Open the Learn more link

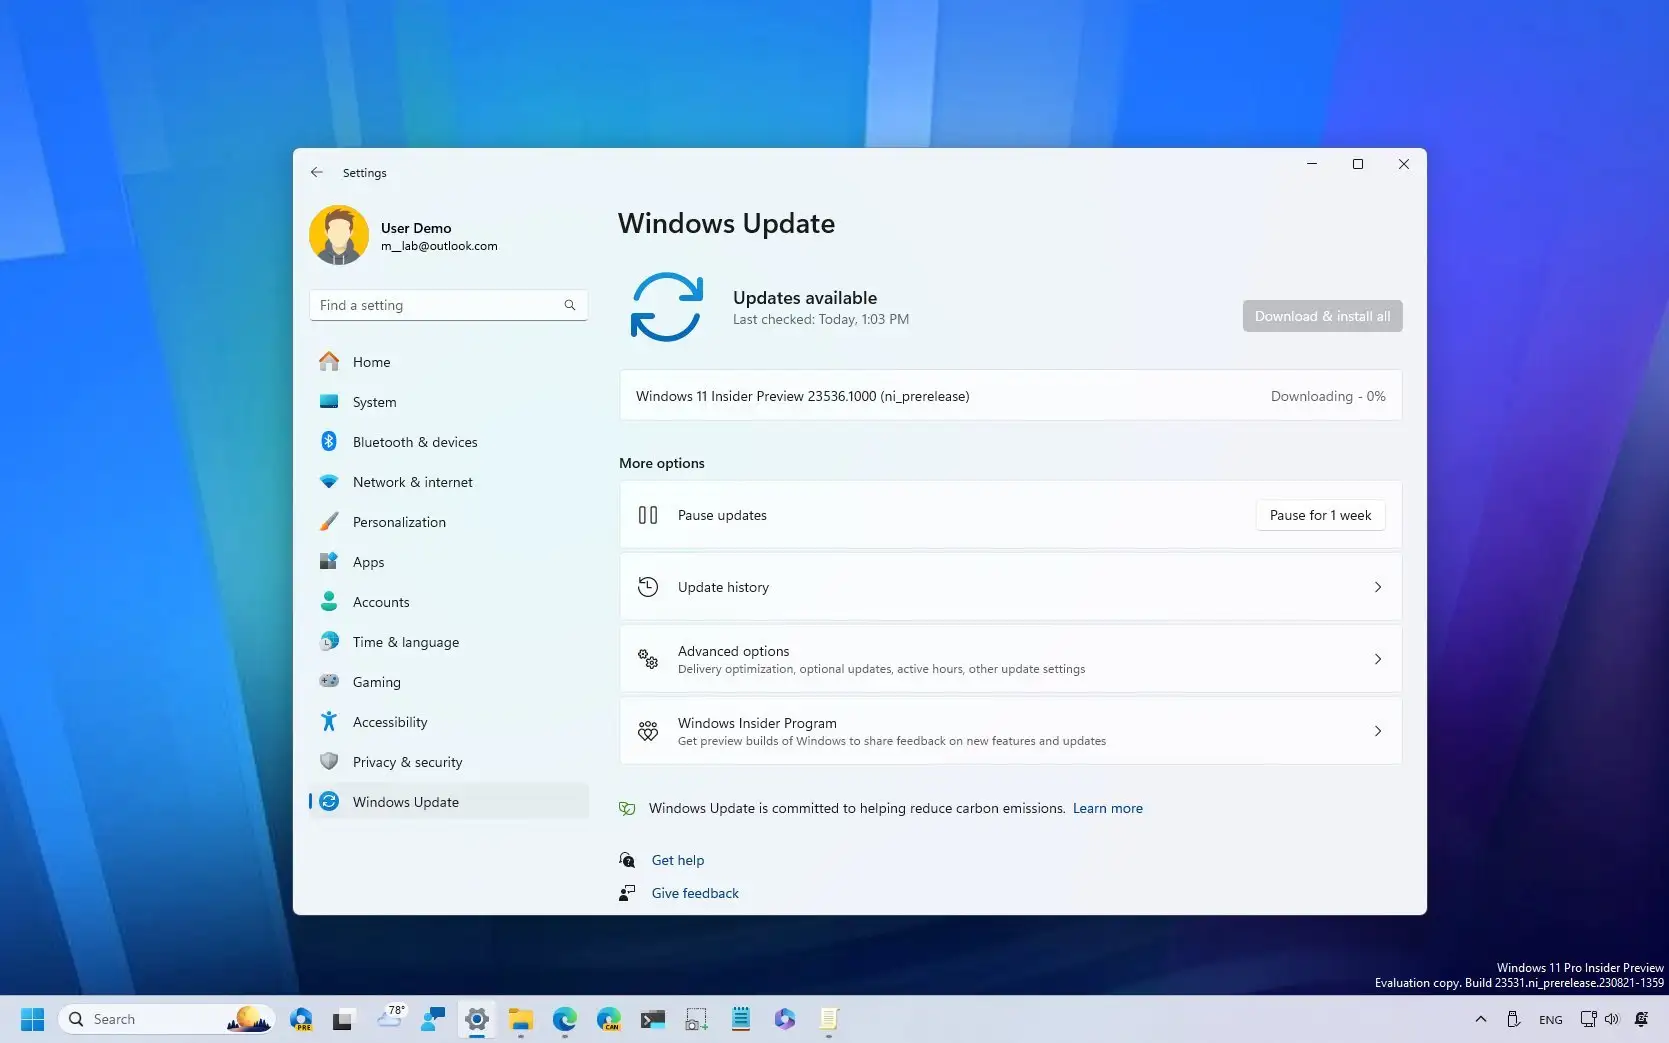tap(1107, 808)
